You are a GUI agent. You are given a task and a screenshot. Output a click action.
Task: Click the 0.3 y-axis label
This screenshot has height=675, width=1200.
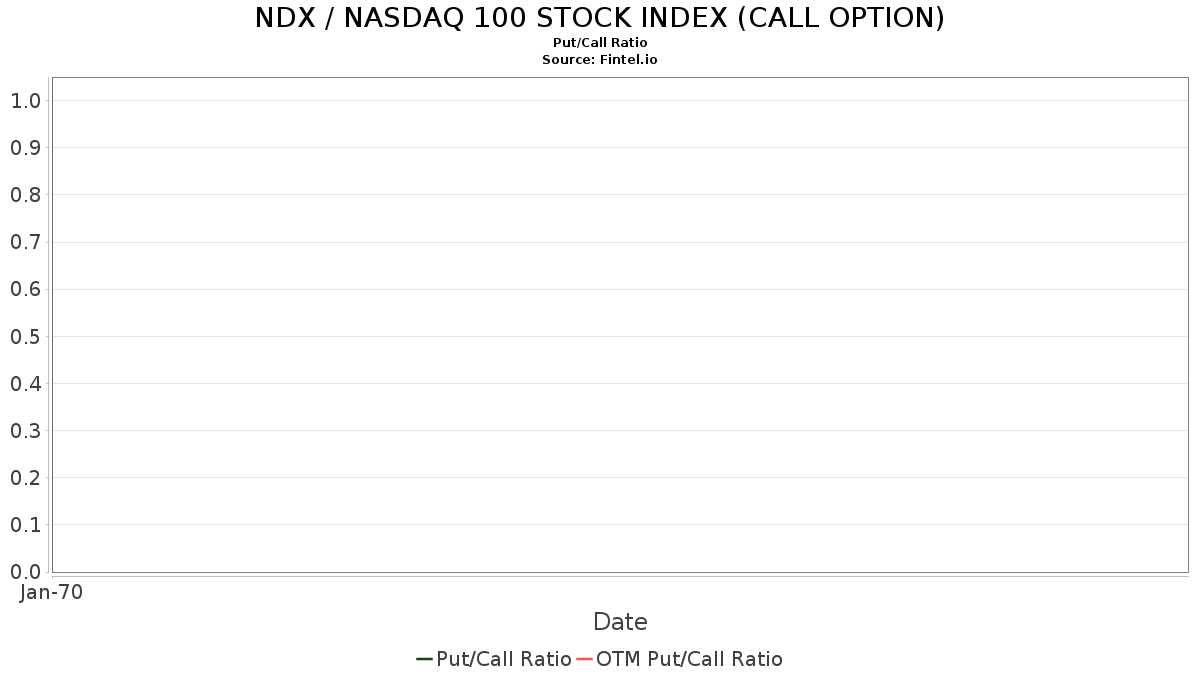point(25,430)
